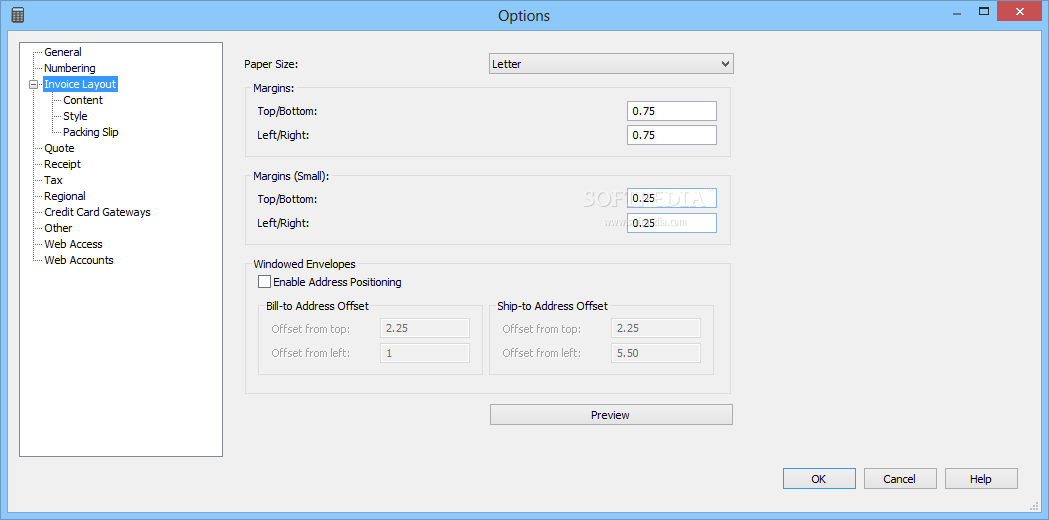Click the Bill-to Address Offset label
1049x520 pixels.
tap(318, 307)
